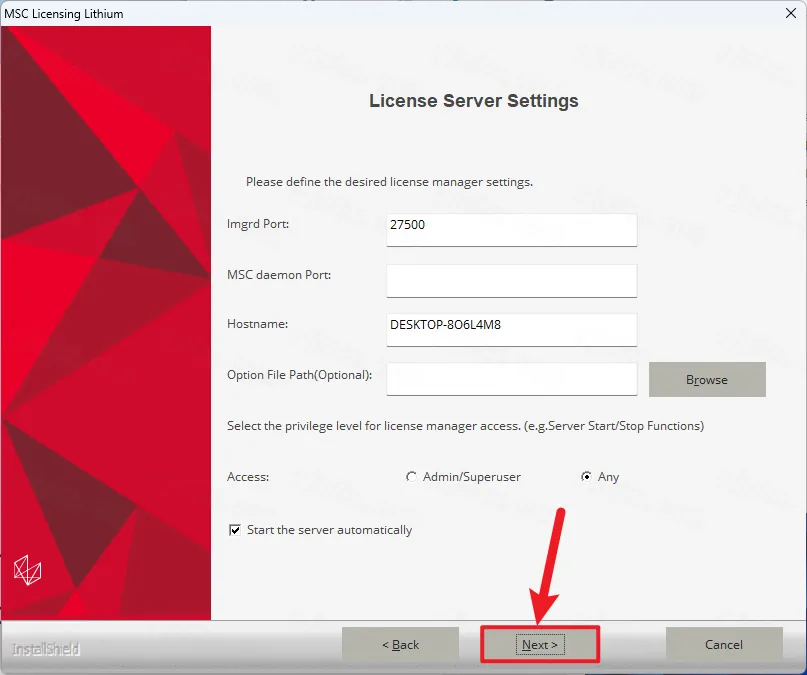Click the 'Option File Path(Optional):' label
The height and width of the screenshot is (675, 807).
(300, 375)
